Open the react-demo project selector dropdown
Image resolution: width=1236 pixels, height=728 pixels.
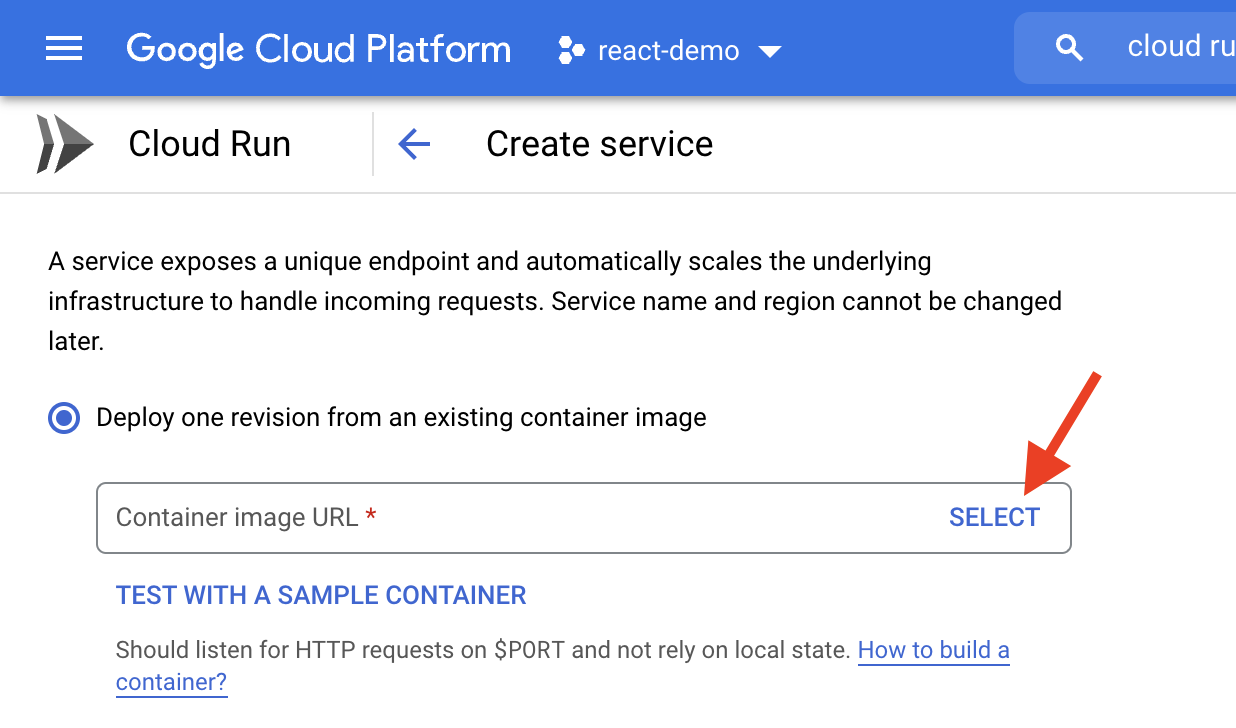(670, 49)
